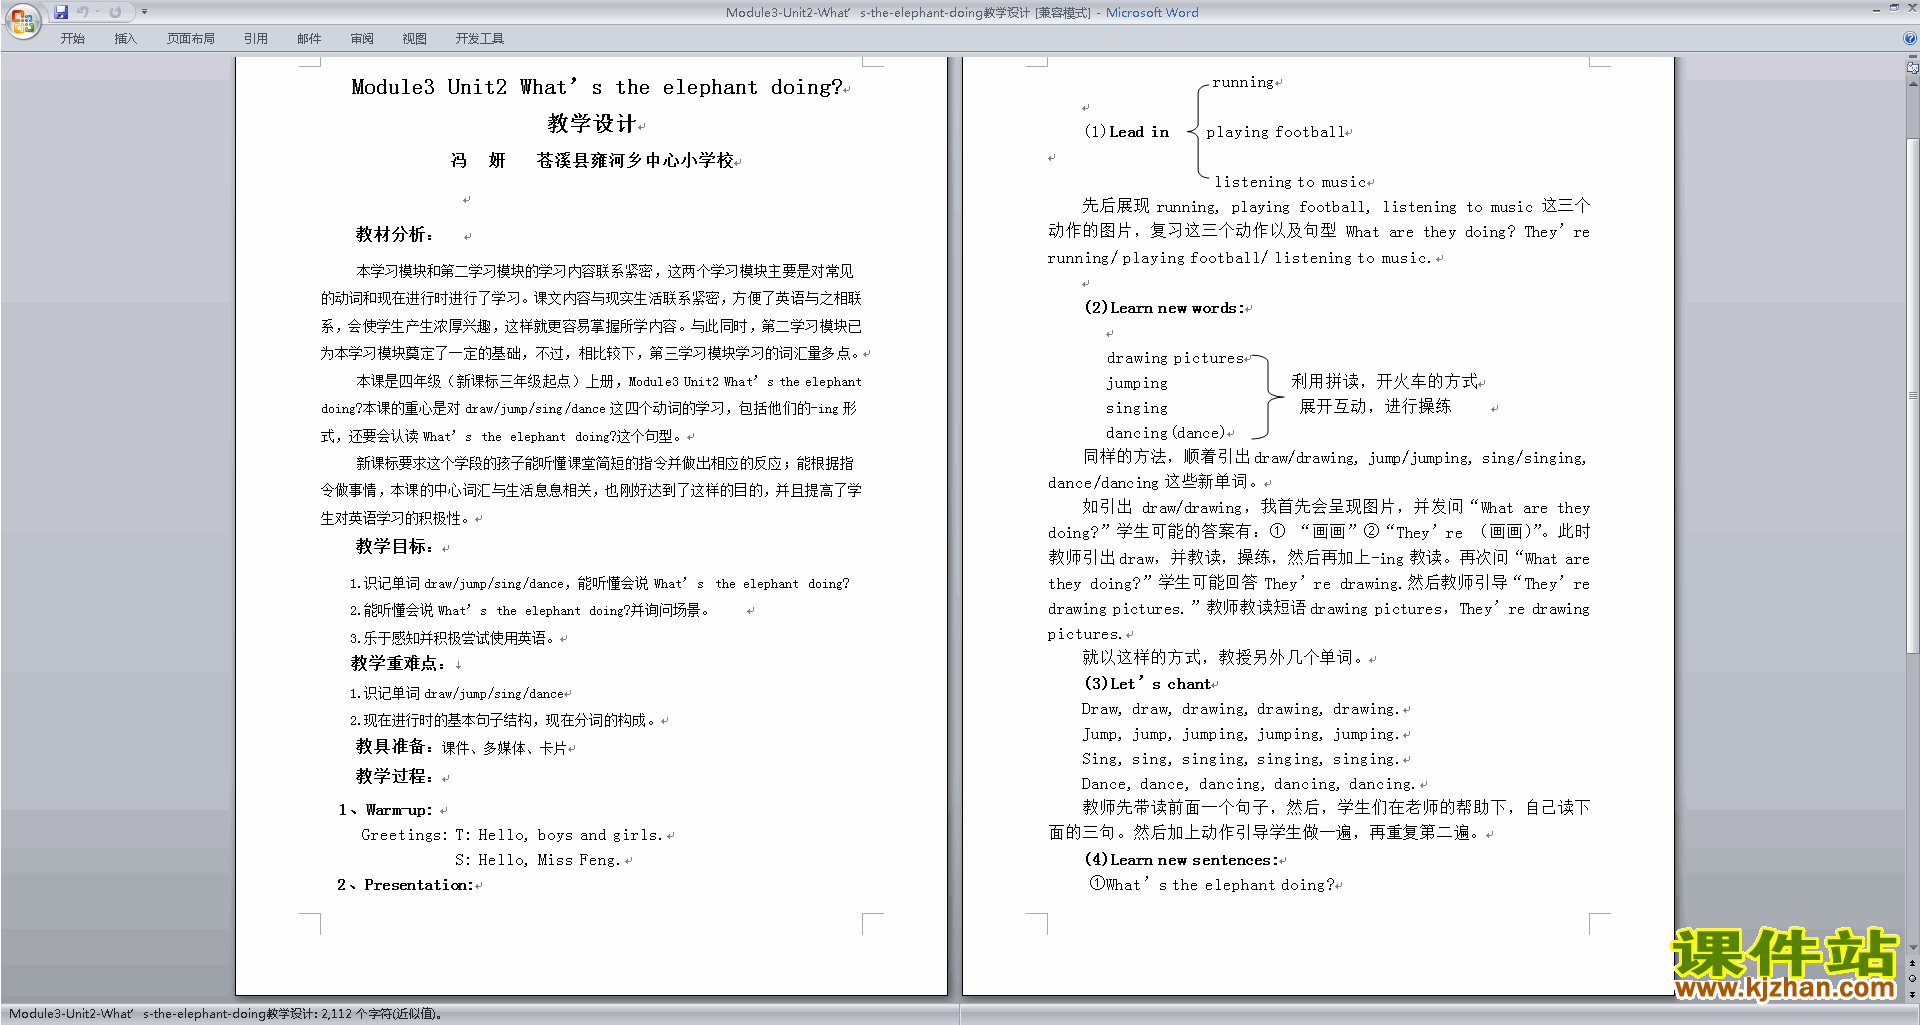
Task: Open the Office button menu
Action: [x=22, y=20]
